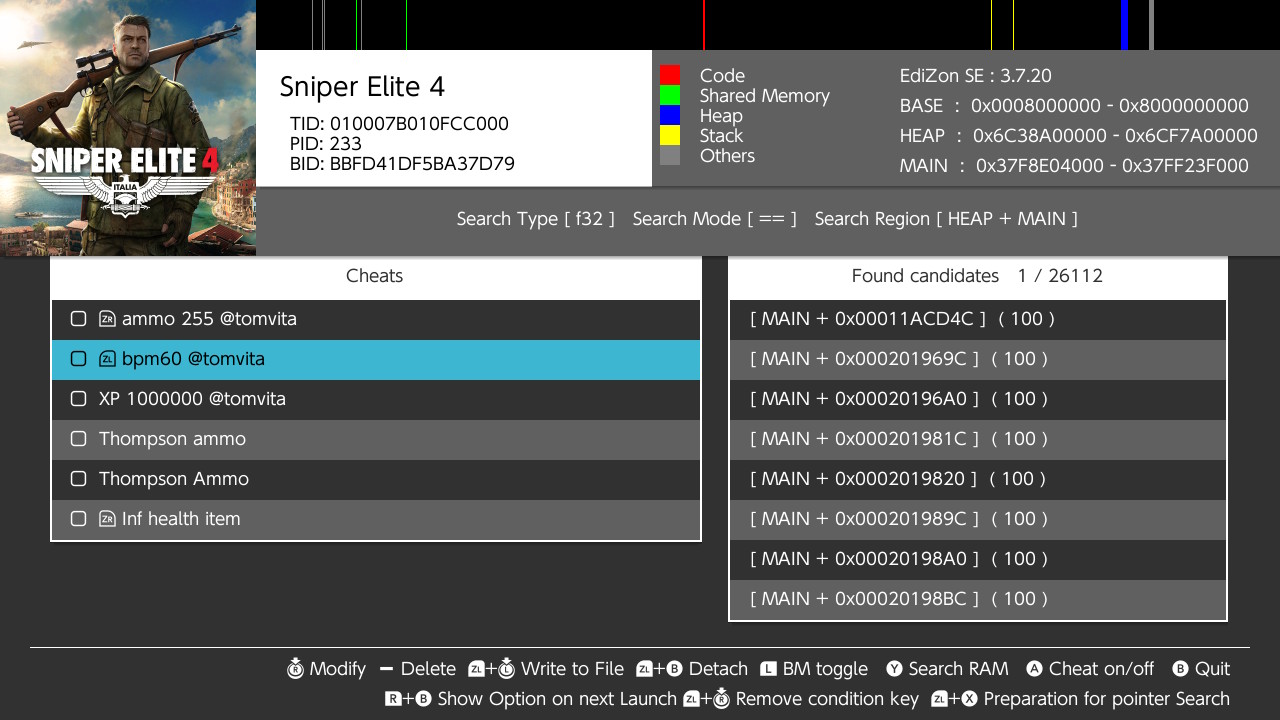Viewport: 1280px width, 720px height.
Task: Select the Modify action label
Action: click(338, 669)
